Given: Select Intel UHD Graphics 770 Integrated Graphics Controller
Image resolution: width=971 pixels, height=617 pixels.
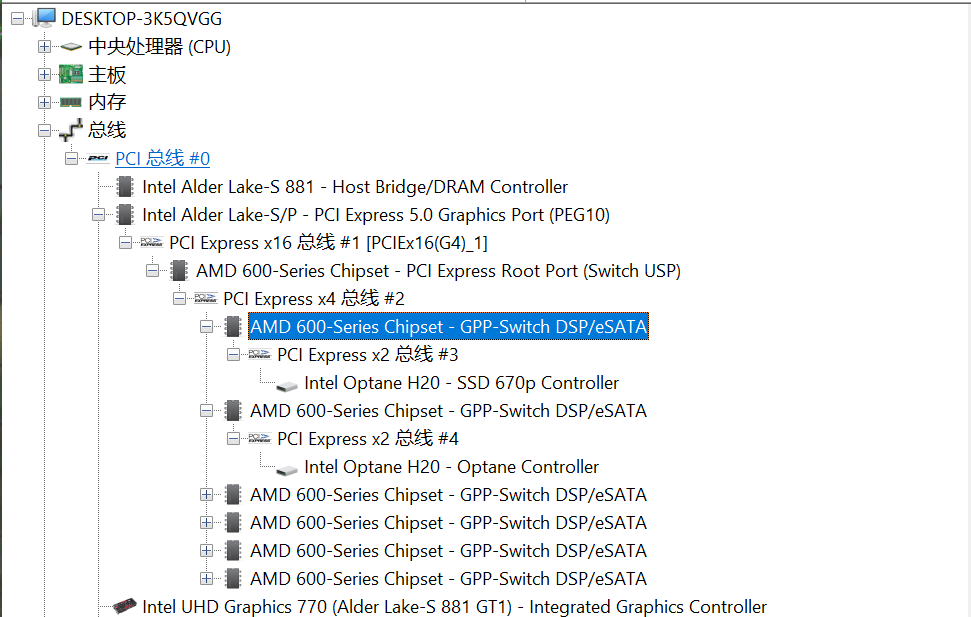Looking at the screenshot, I should [x=455, y=606].
